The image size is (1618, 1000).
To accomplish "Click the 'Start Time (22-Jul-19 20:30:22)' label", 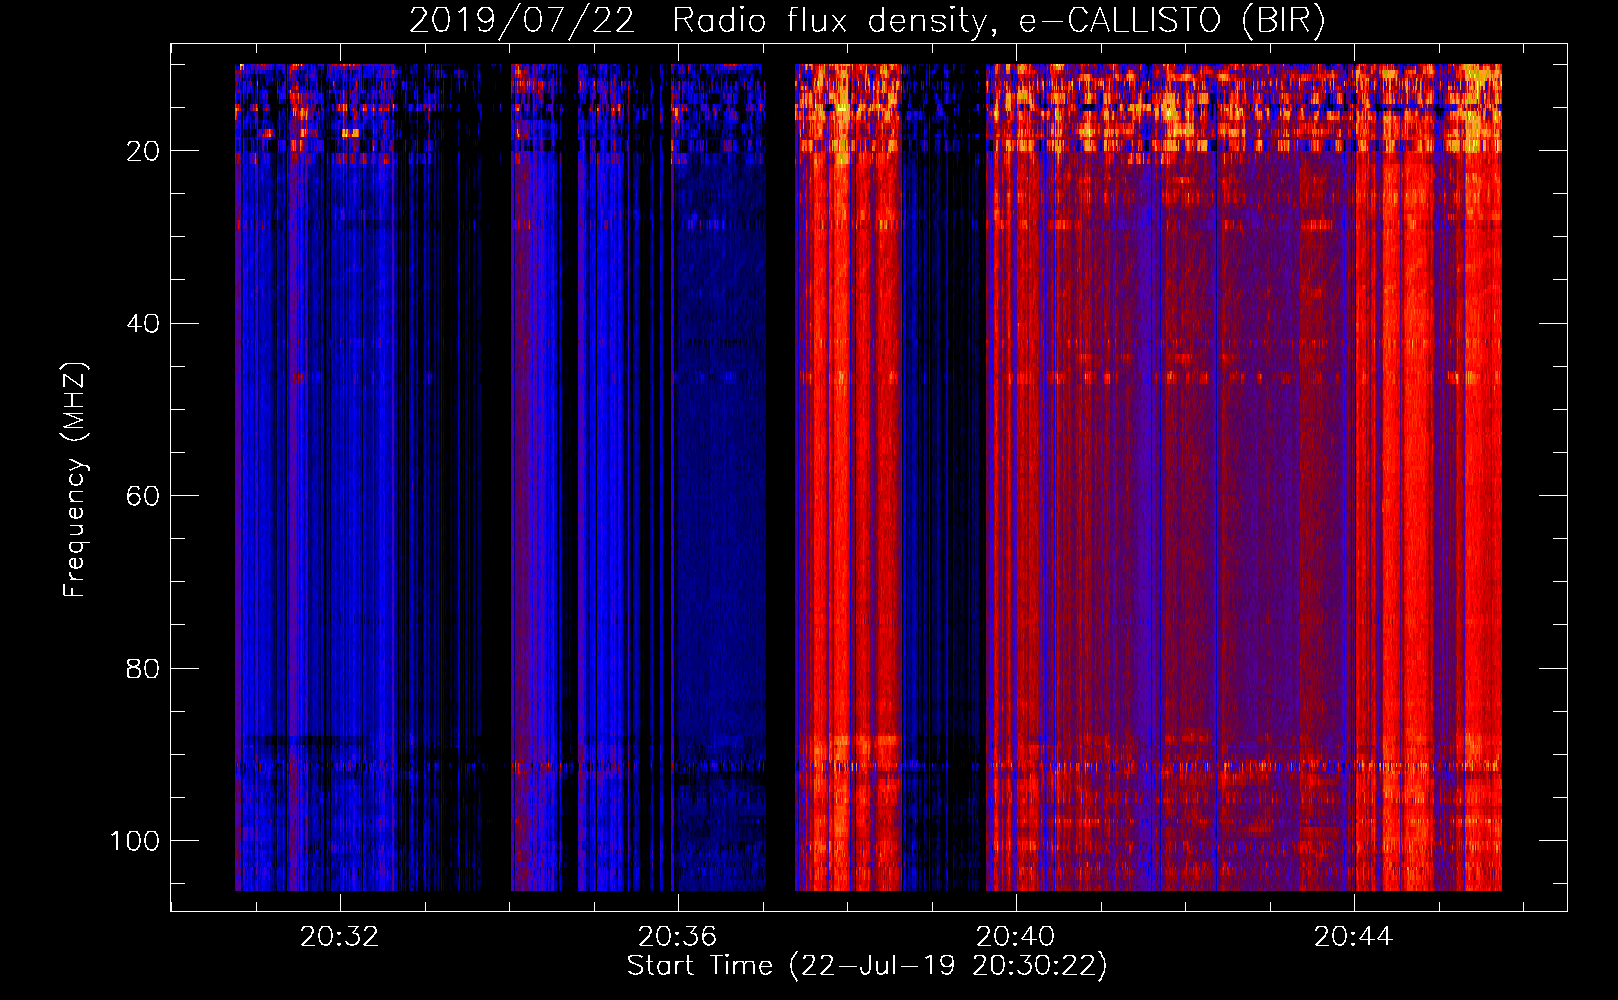I will [x=867, y=966].
